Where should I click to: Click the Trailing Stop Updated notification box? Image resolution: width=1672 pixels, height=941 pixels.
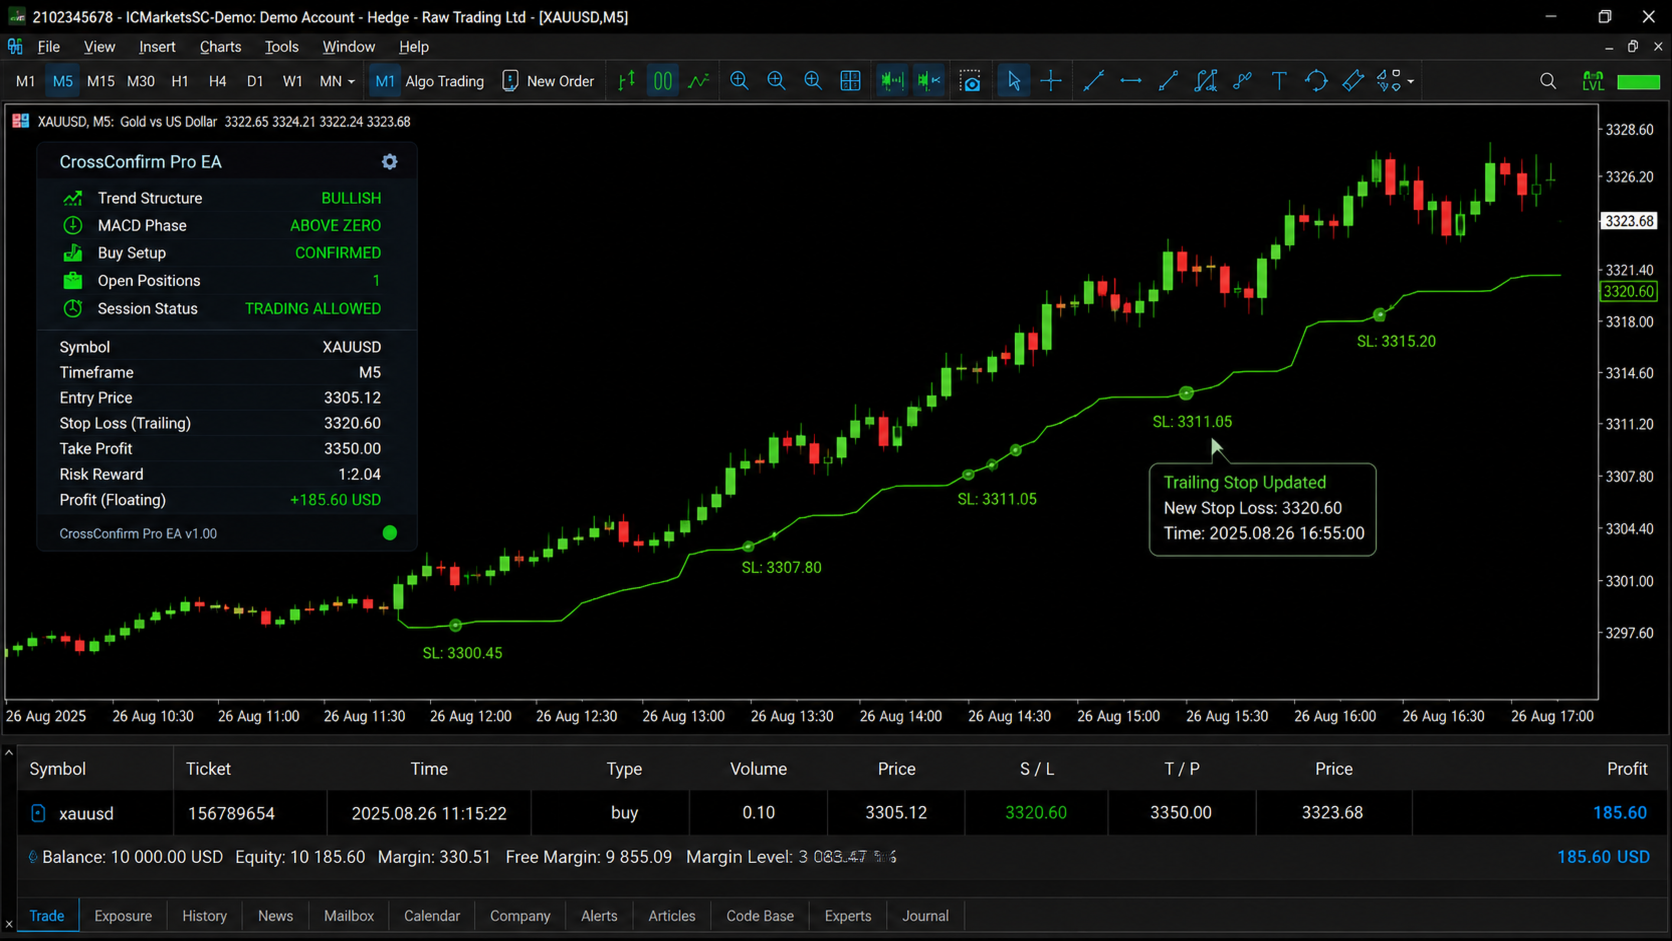click(1263, 509)
